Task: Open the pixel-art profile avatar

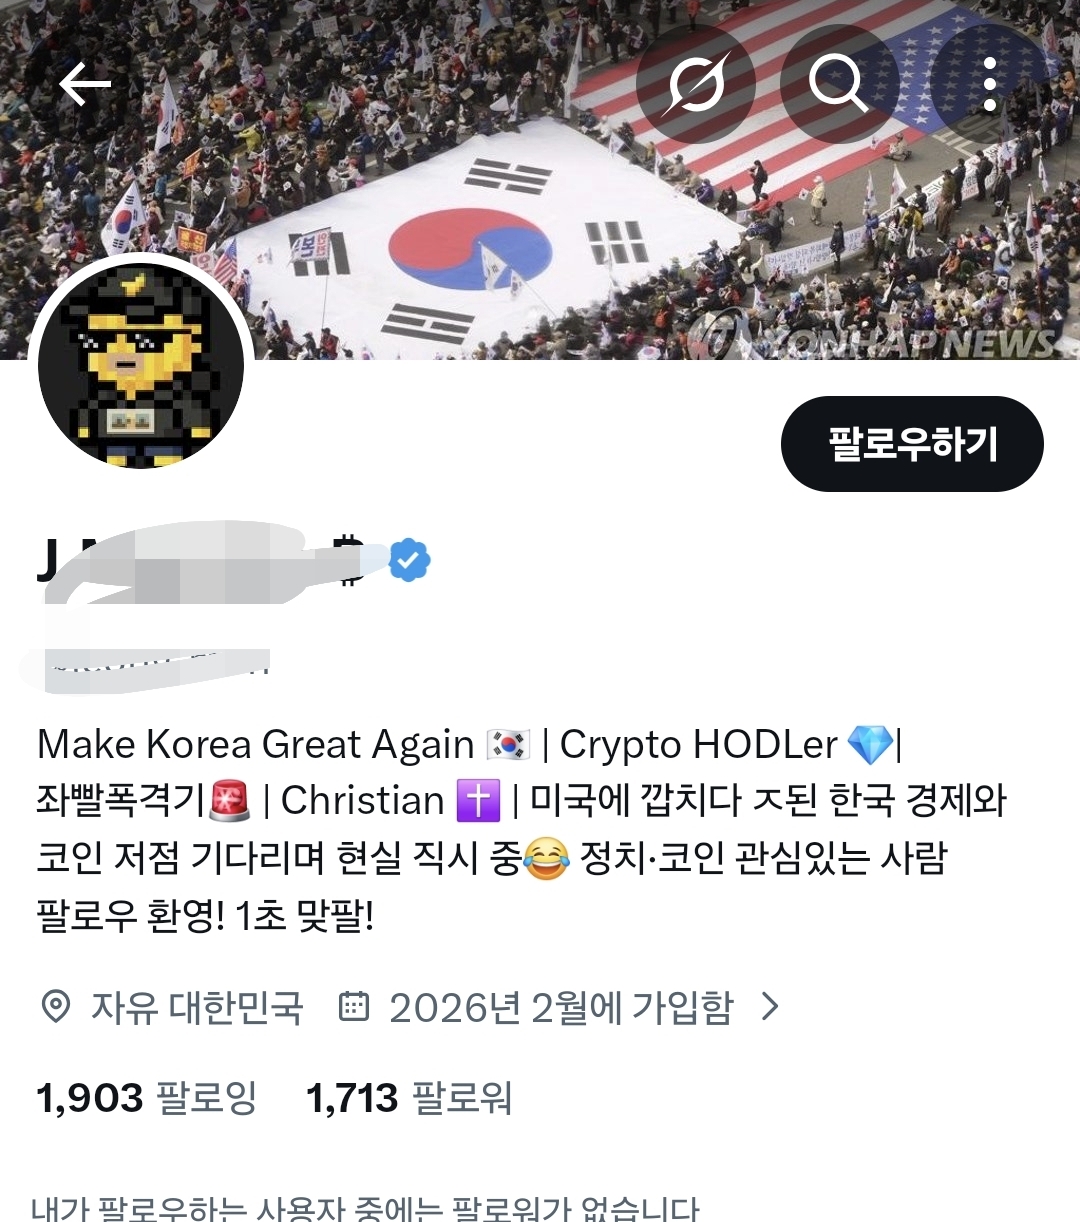Action: click(x=141, y=365)
